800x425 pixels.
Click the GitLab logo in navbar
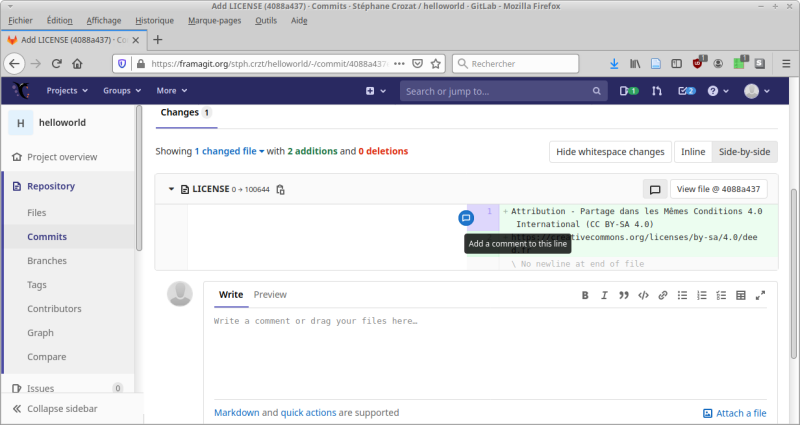tap(20, 90)
